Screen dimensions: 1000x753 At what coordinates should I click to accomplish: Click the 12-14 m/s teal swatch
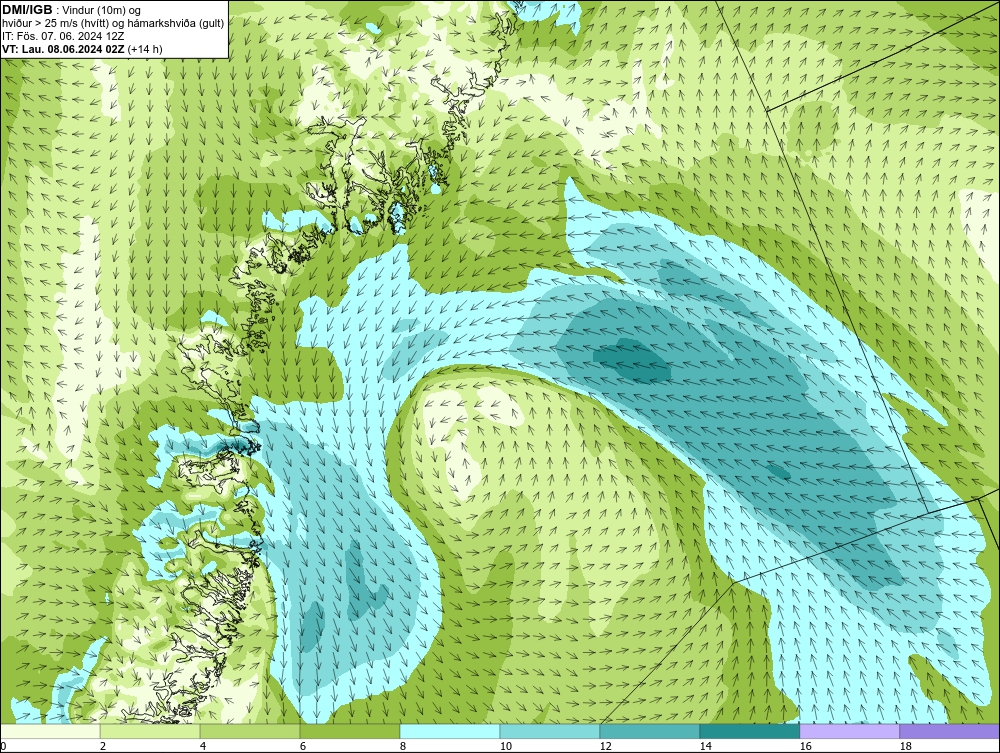coord(650,731)
